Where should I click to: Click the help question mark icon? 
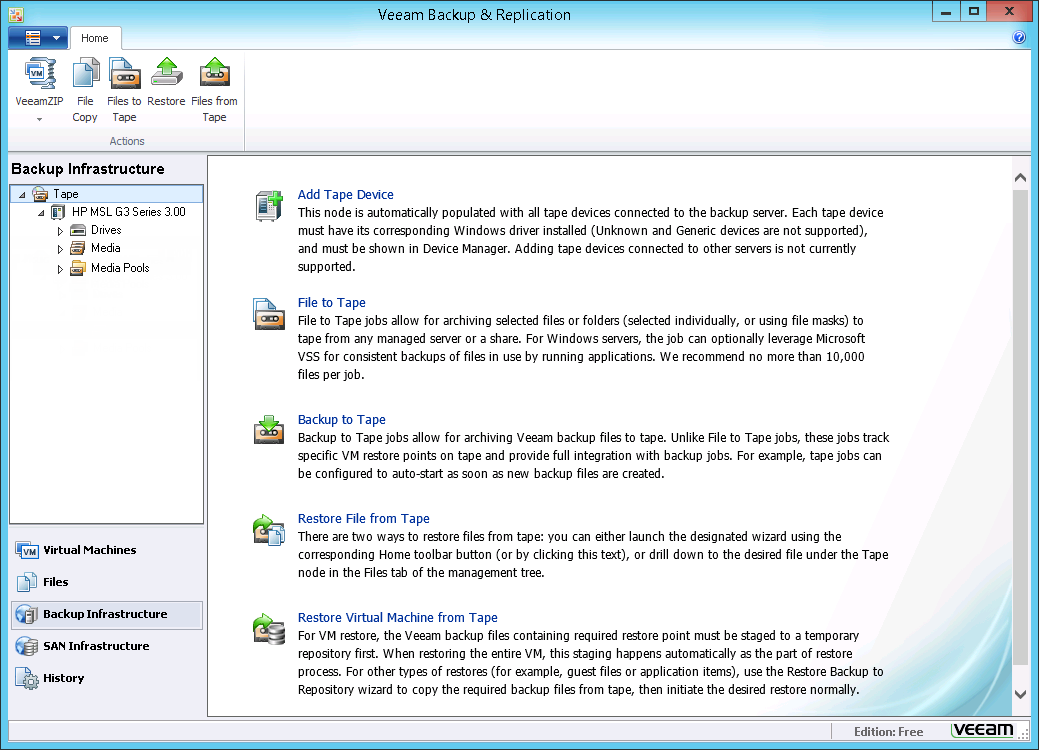(x=1019, y=38)
